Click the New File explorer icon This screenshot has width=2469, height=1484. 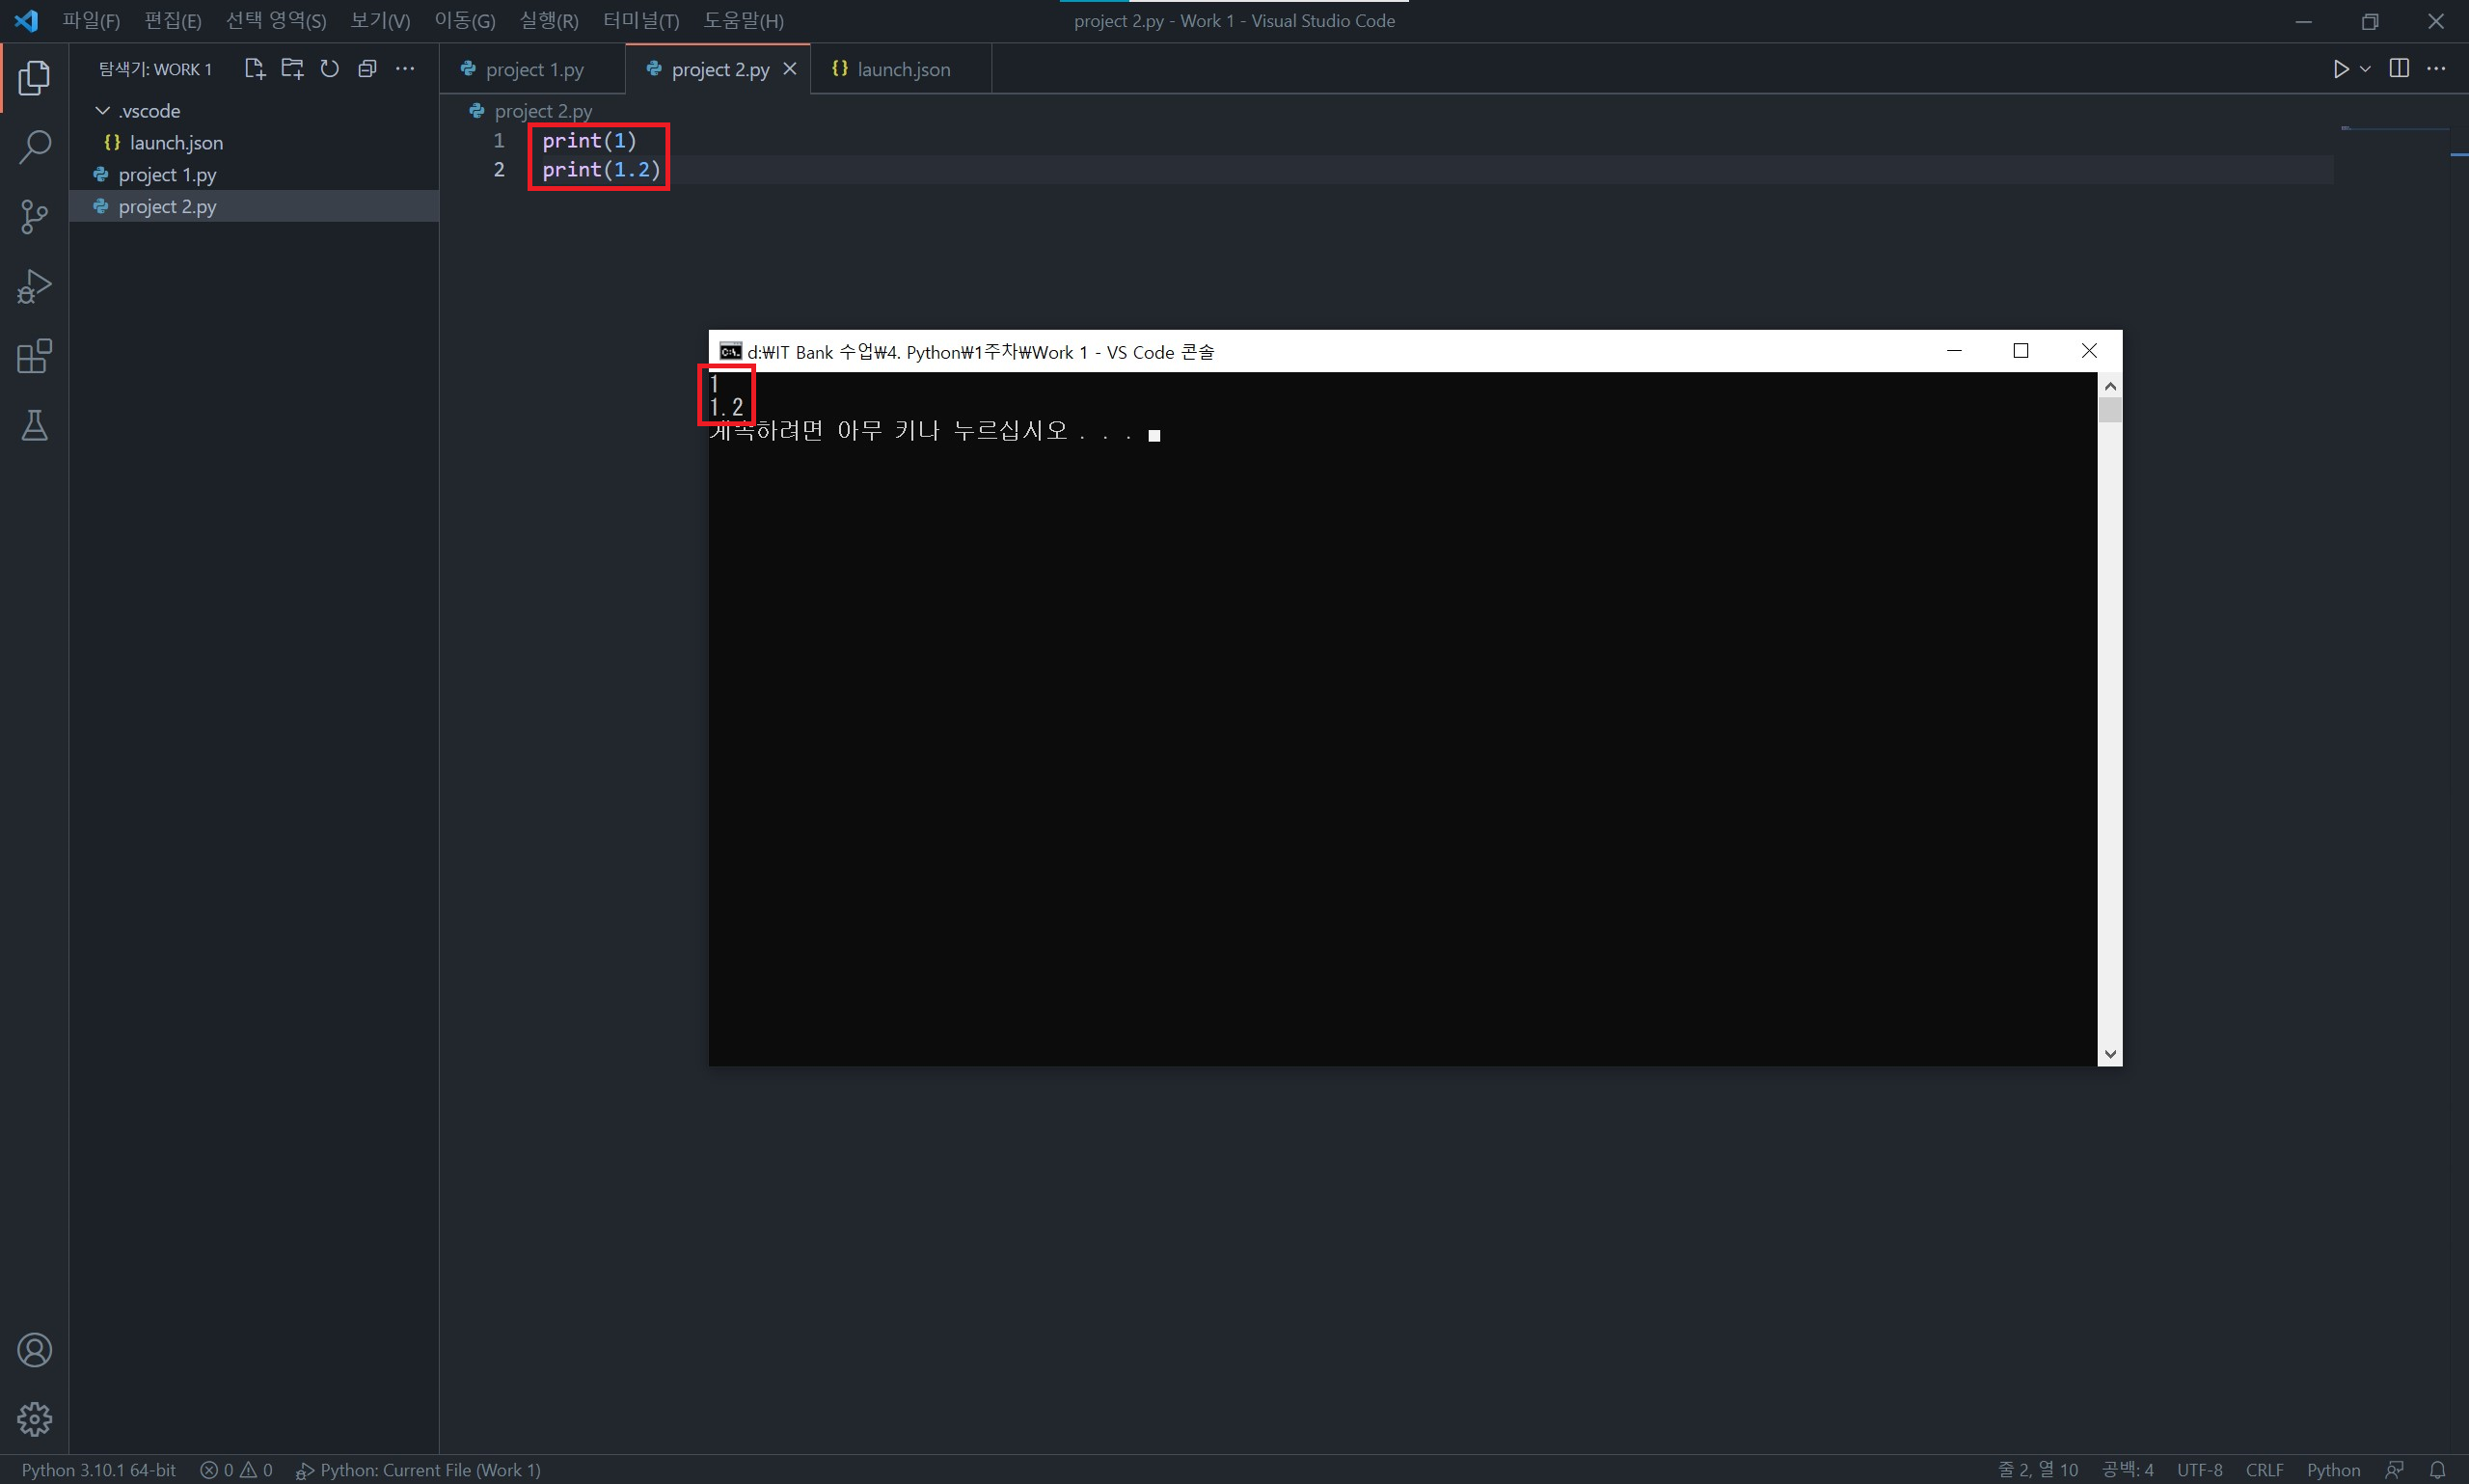pyautogui.click(x=254, y=68)
